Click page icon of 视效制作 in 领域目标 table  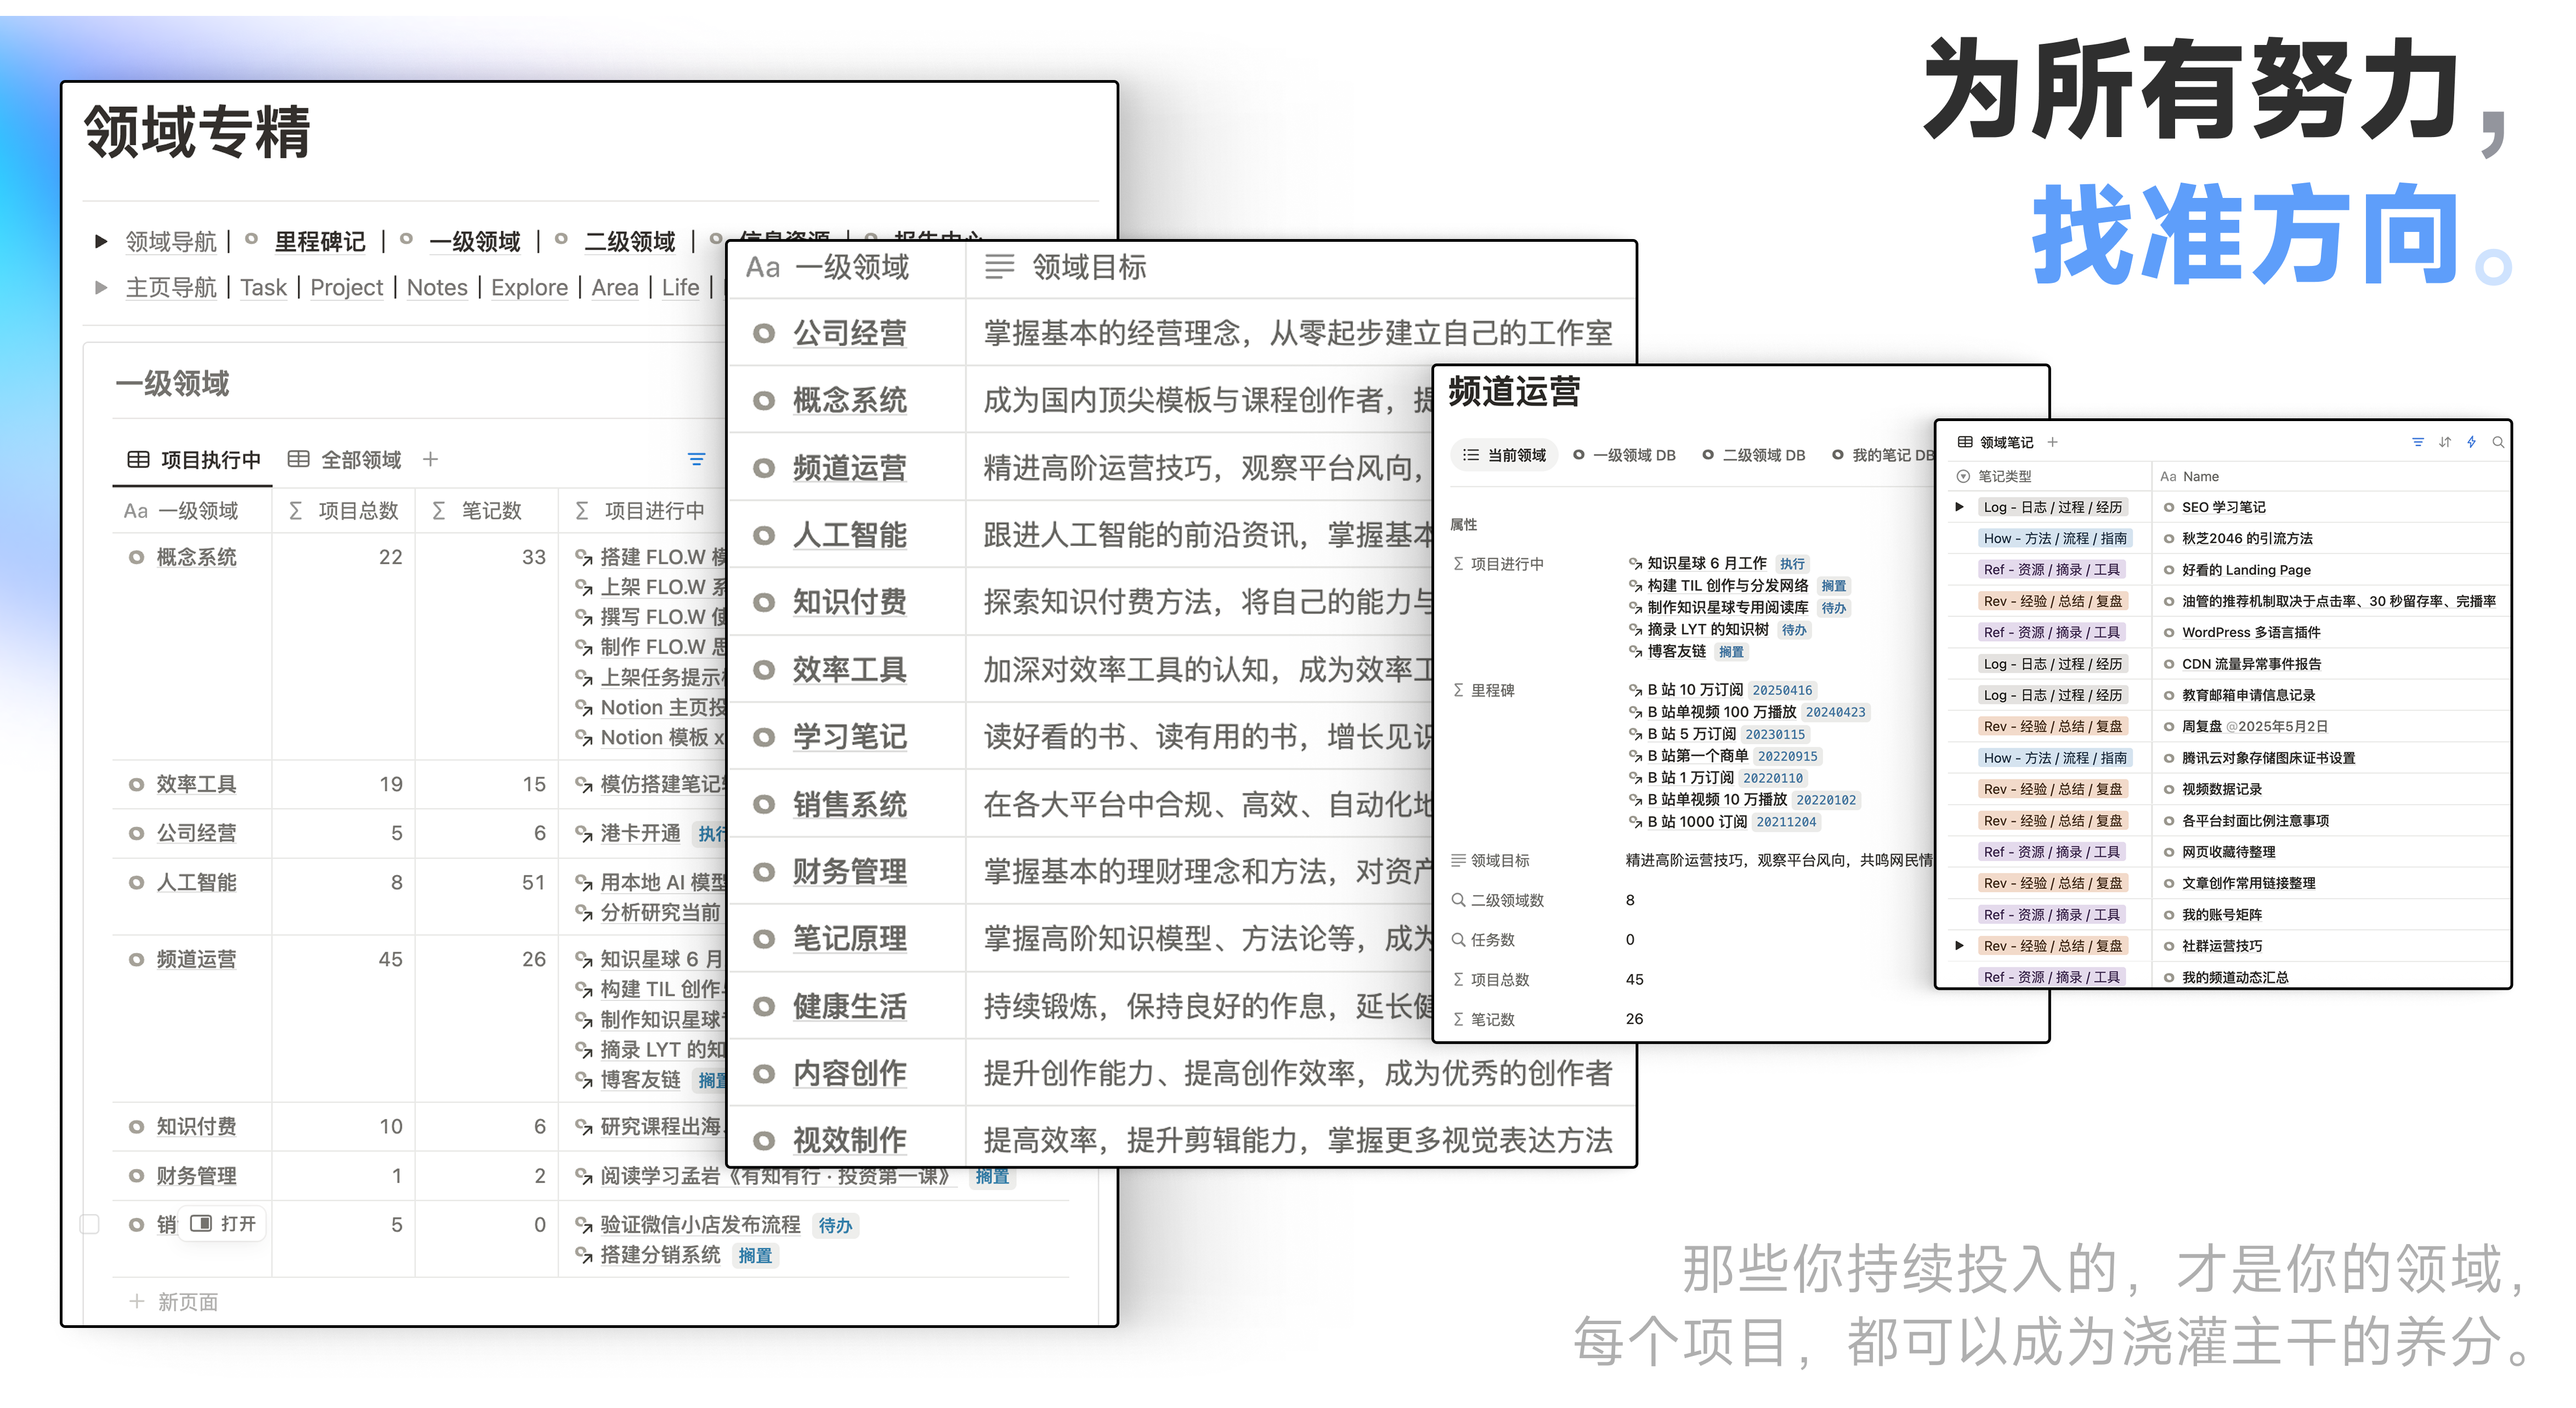pos(764,1140)
